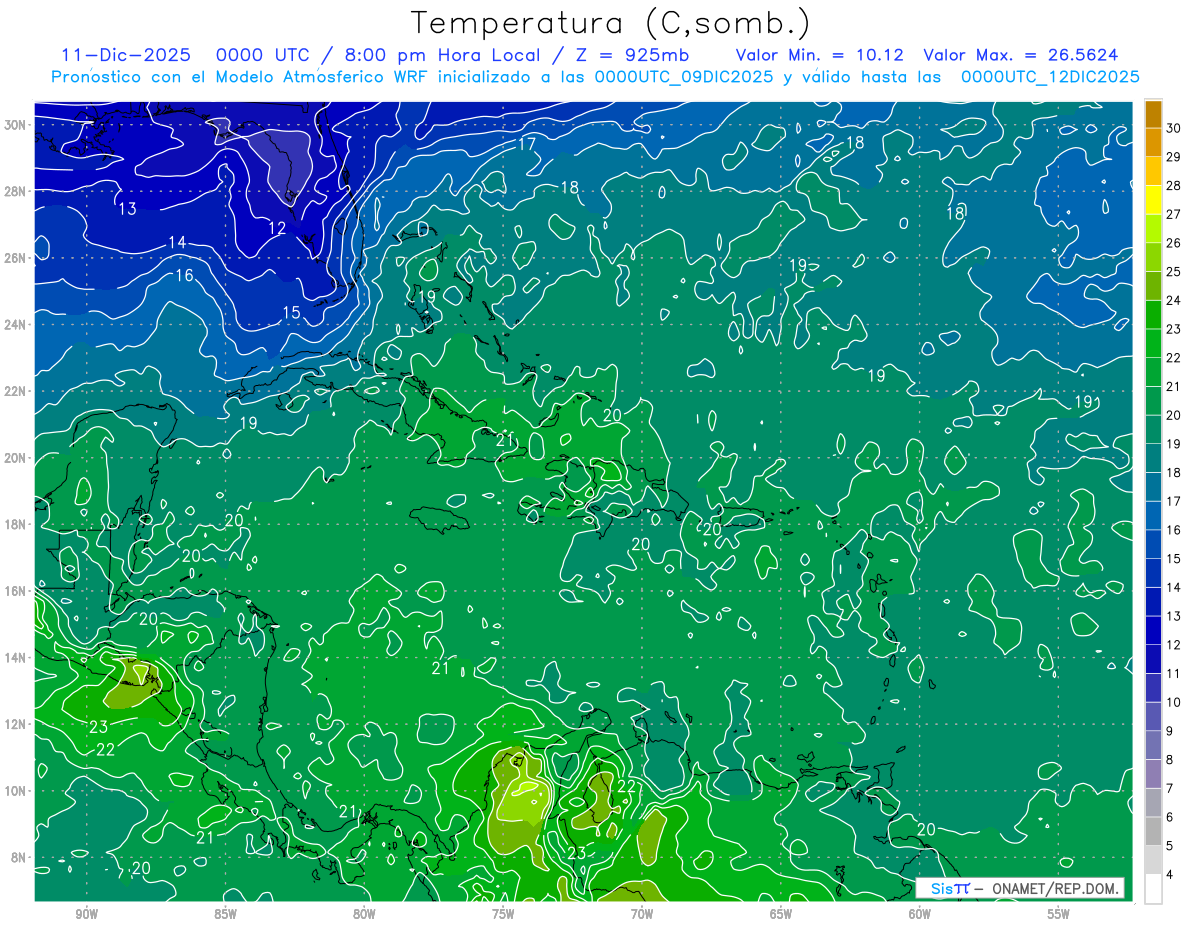Click the '15' contour label on the map
1200x927 pixels.
coord(291,313)
